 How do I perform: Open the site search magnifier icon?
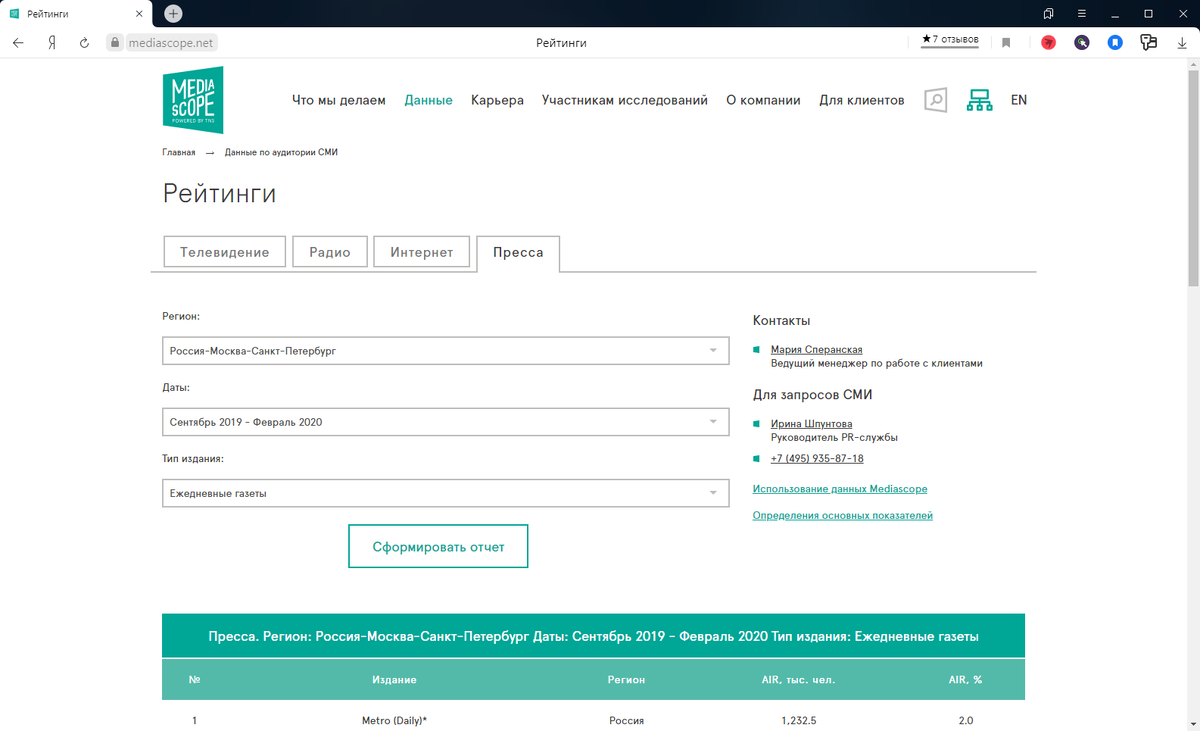point(935,100)
